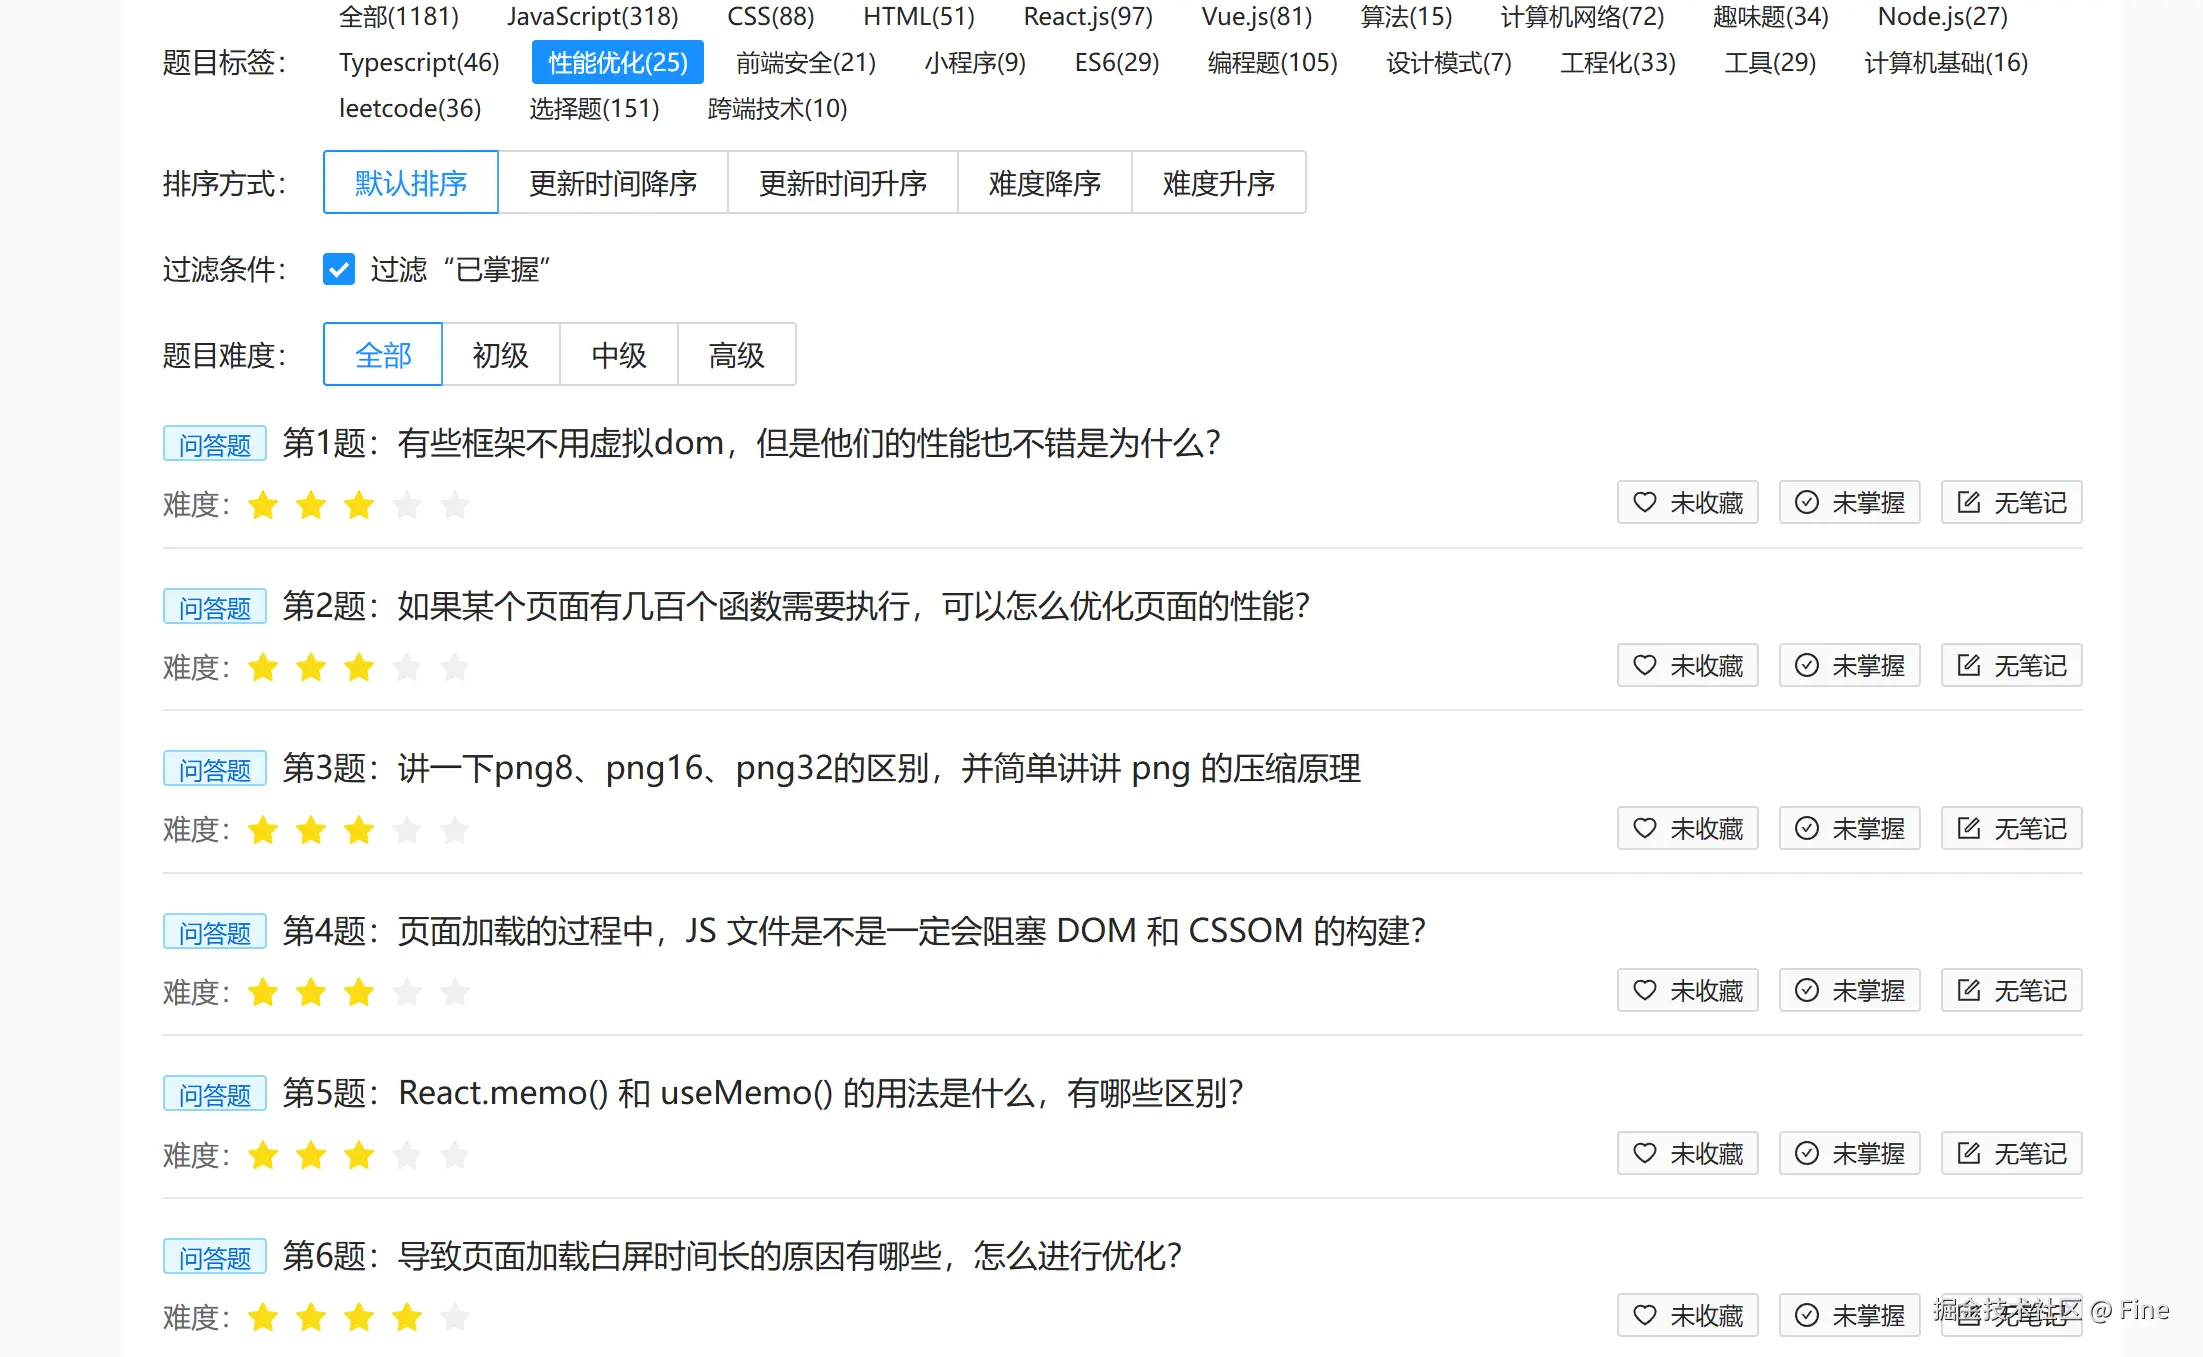
Task: Select the leetcode(36) tag
Action: 410,108
